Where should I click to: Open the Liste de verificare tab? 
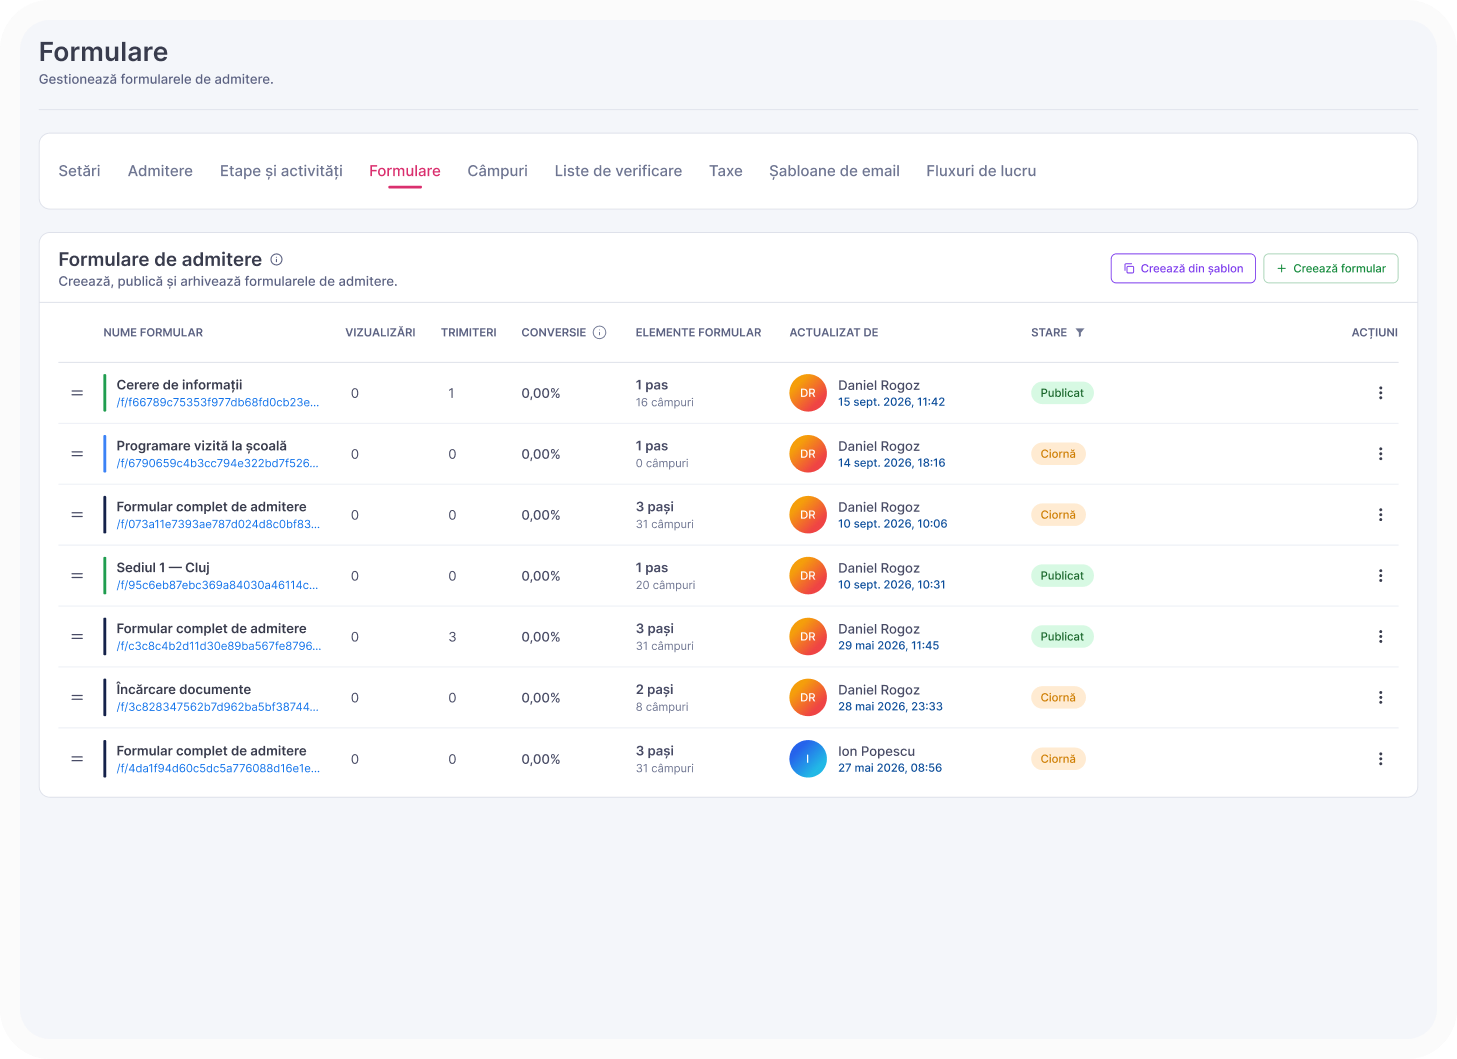click(618, 171)
